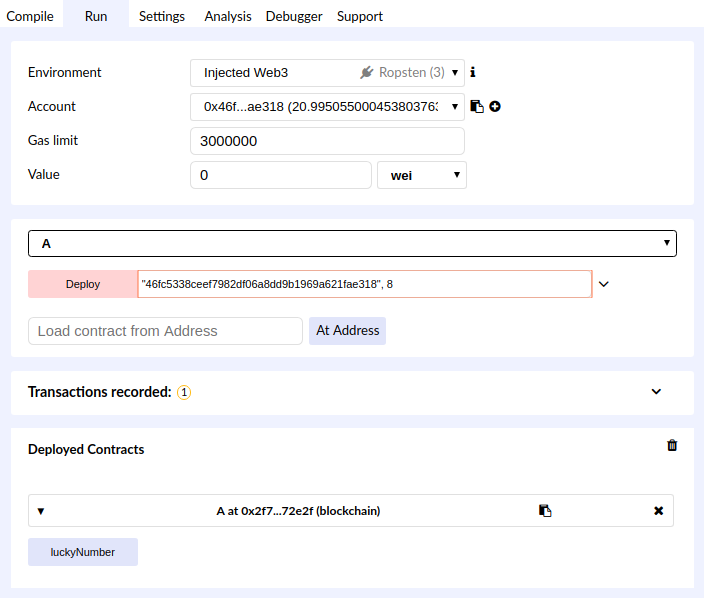
Task: Switch to the Compile tab
Action: (30, 16)
